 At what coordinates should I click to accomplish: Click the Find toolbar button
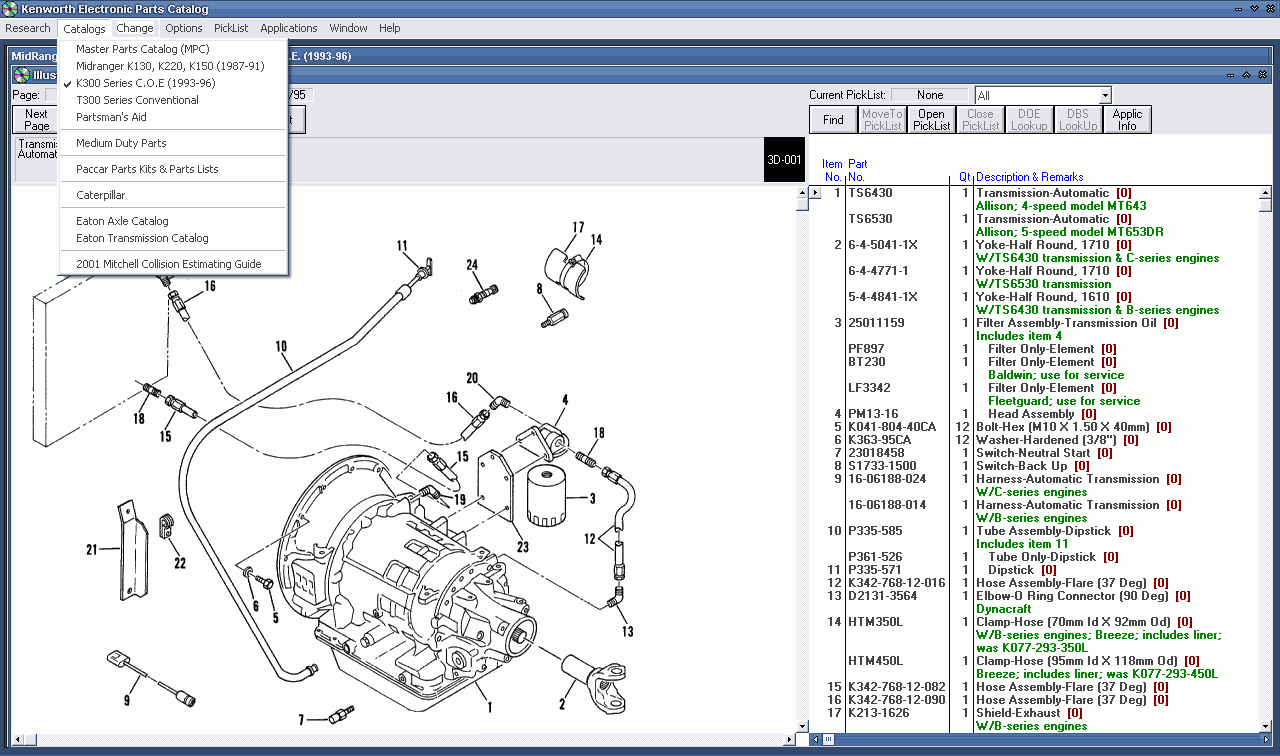click(832, 118)
